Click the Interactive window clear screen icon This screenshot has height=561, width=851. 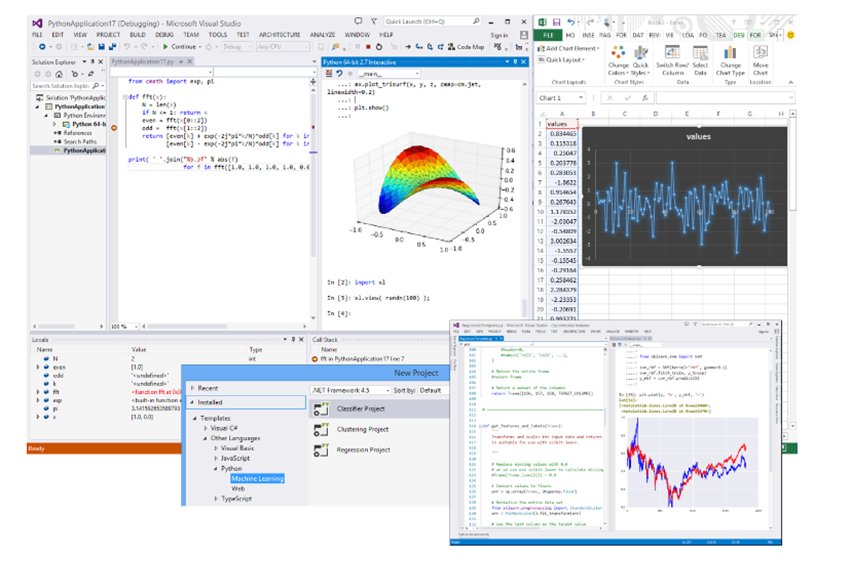328,73
